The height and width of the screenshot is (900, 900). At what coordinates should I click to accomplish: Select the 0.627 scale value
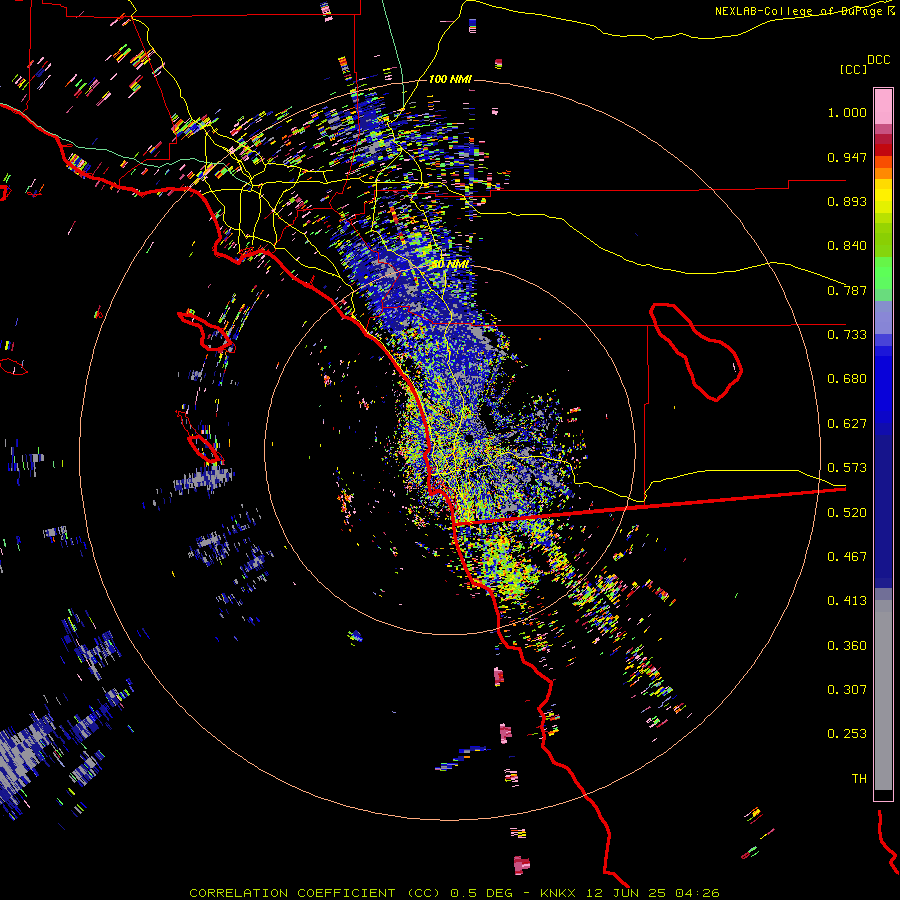tap(847, 424)
